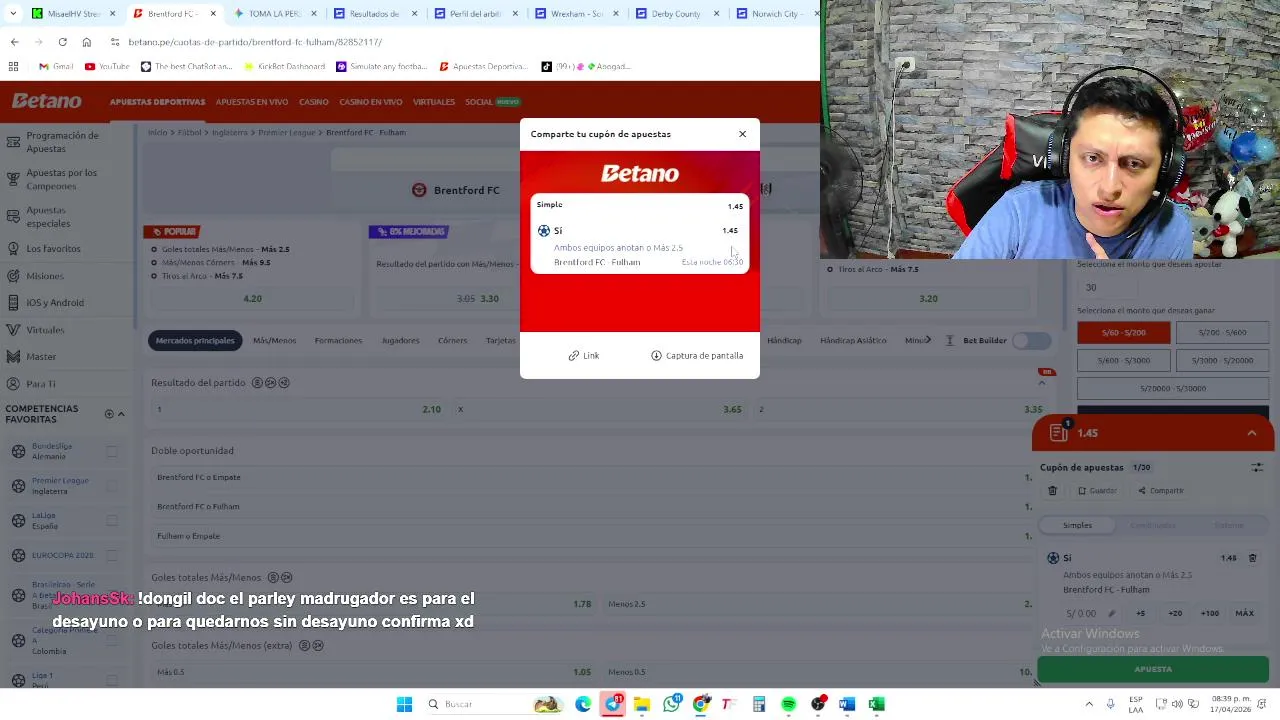Select Mercados principales tab
Screen dimensions: 1280x720
coord(195,341)
